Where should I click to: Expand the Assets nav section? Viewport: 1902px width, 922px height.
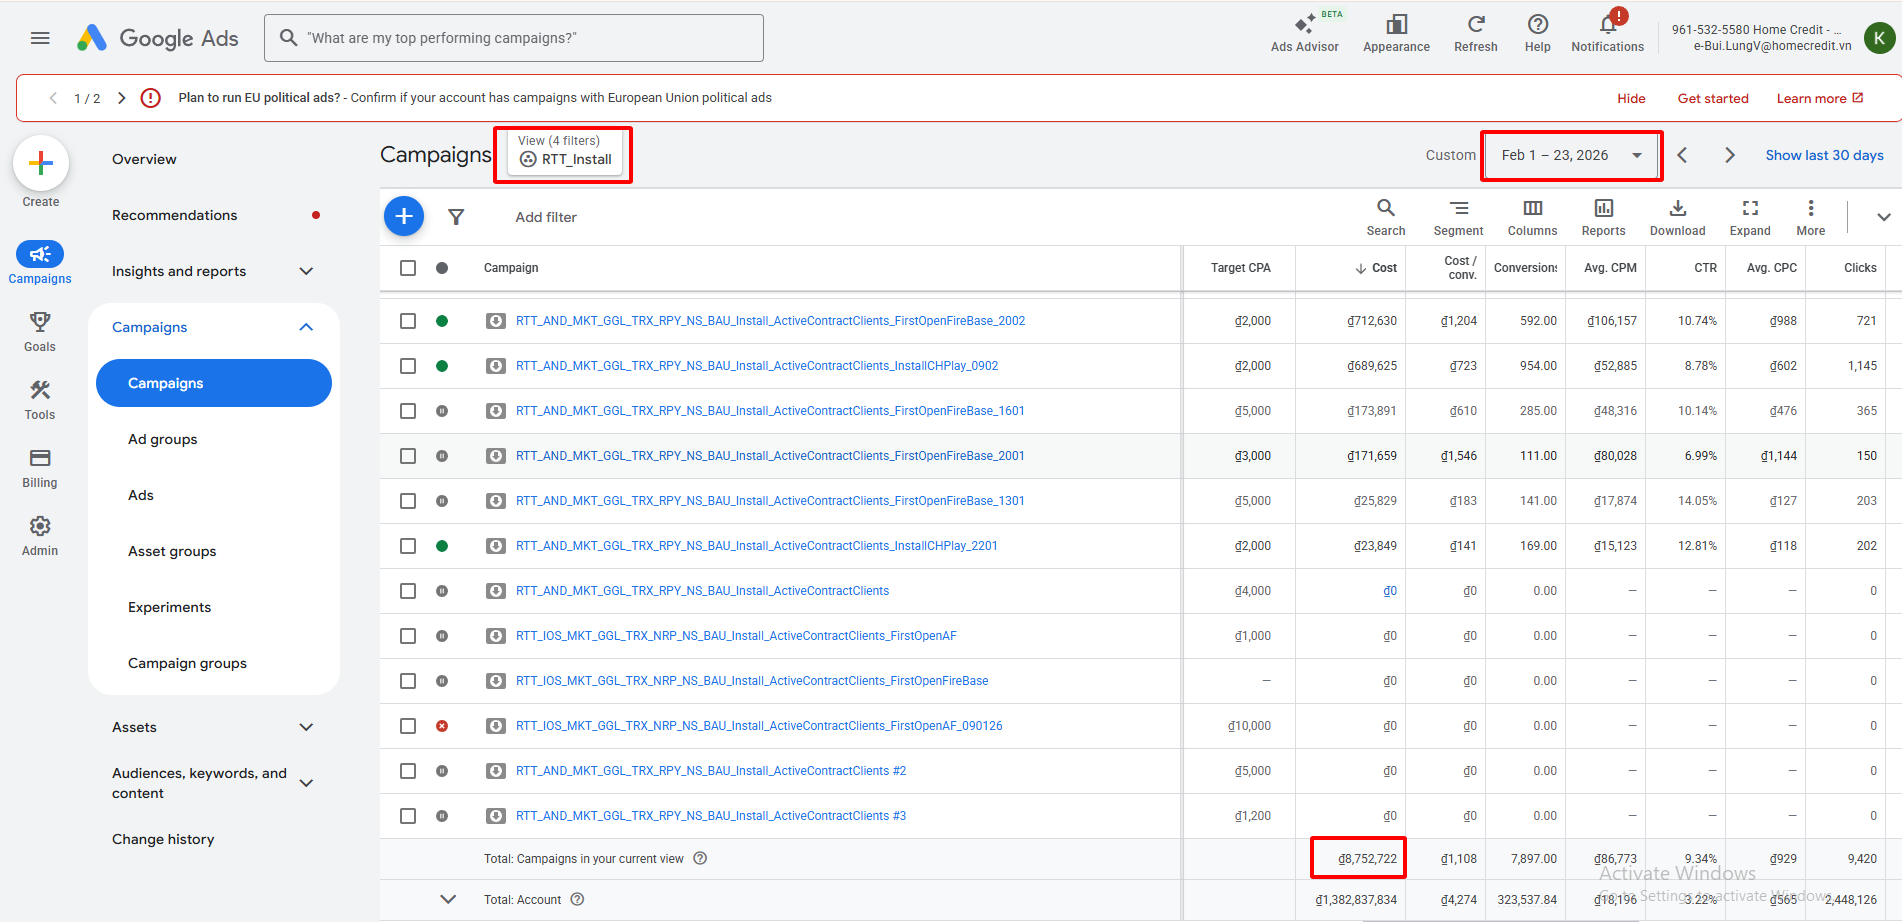tap(306, 727)
